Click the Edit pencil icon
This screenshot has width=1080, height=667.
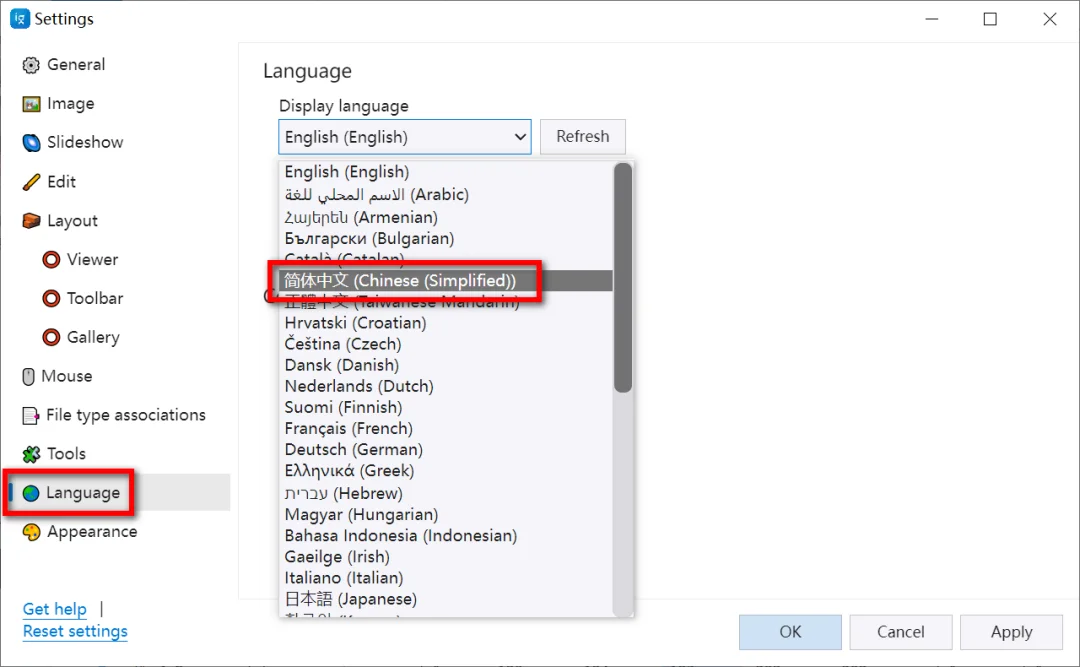[x=31, y=182]
